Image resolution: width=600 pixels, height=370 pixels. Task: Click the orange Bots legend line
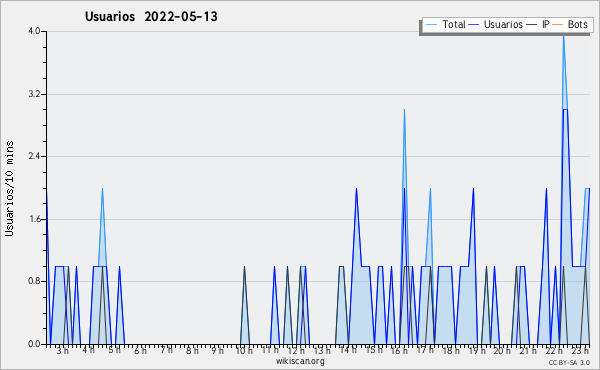tap(558, 24)
